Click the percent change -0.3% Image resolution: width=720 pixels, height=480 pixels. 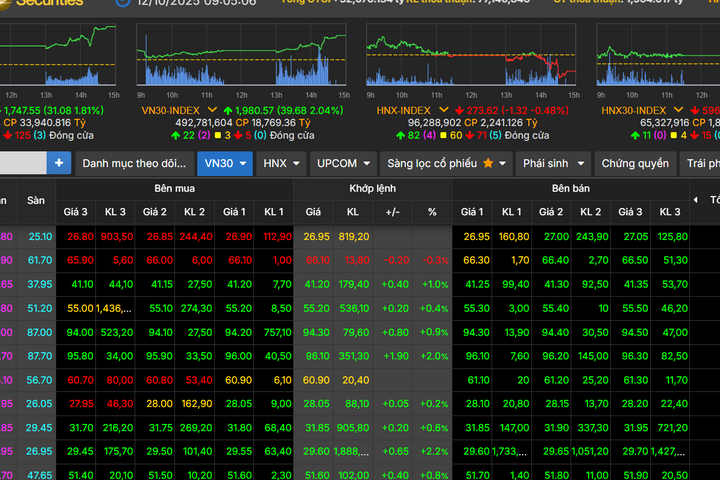tap(435, 260)
